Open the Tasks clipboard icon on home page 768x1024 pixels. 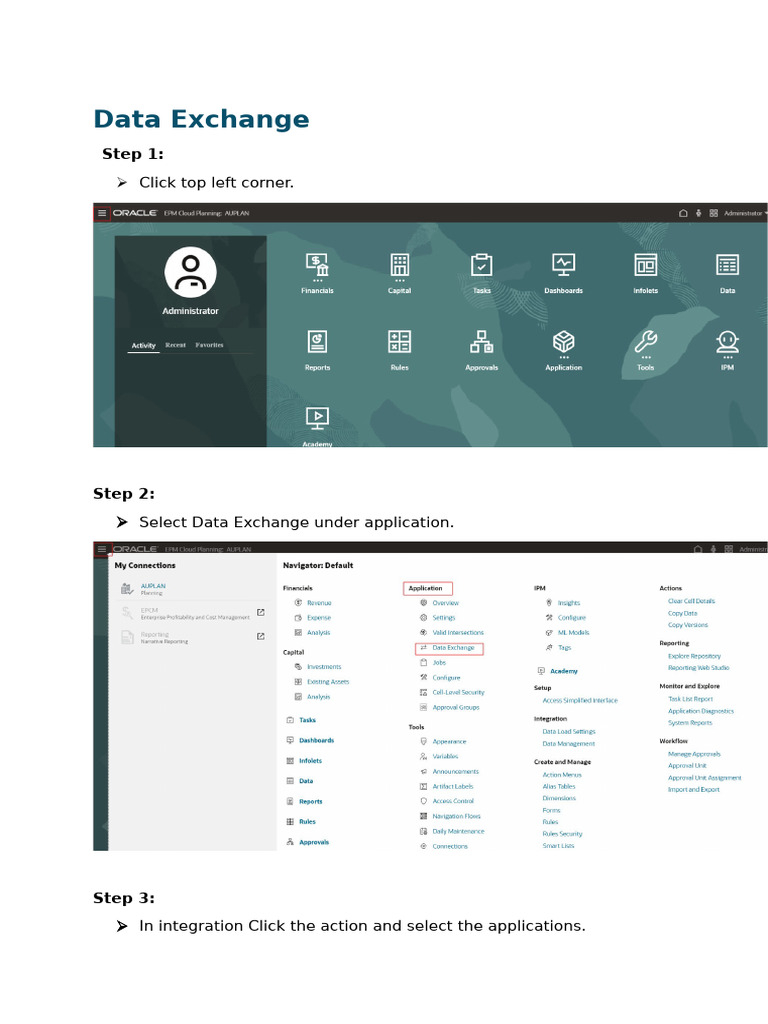point(481,264)
